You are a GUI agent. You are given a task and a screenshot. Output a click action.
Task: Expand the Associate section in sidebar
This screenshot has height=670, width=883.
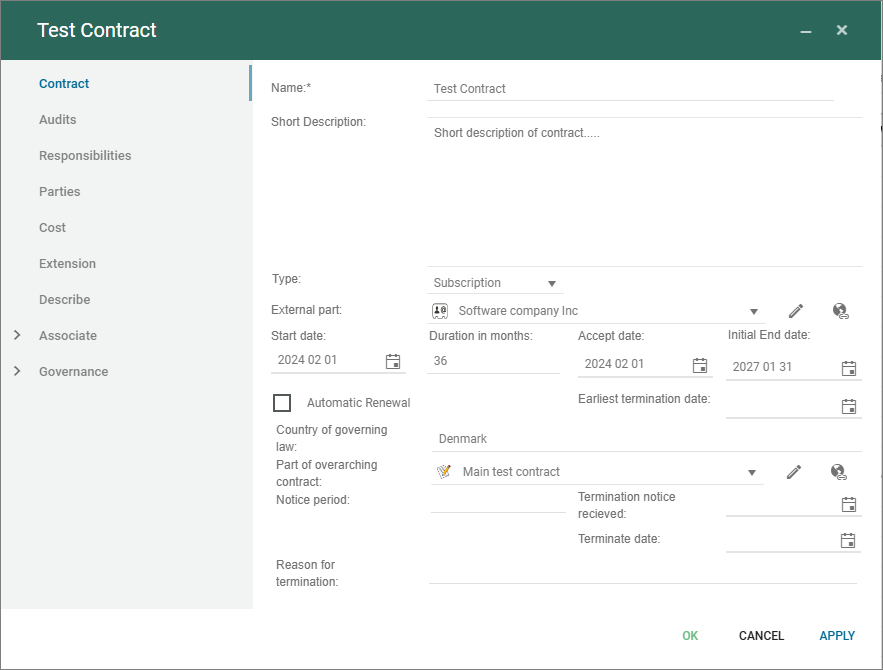click(17, 336)
